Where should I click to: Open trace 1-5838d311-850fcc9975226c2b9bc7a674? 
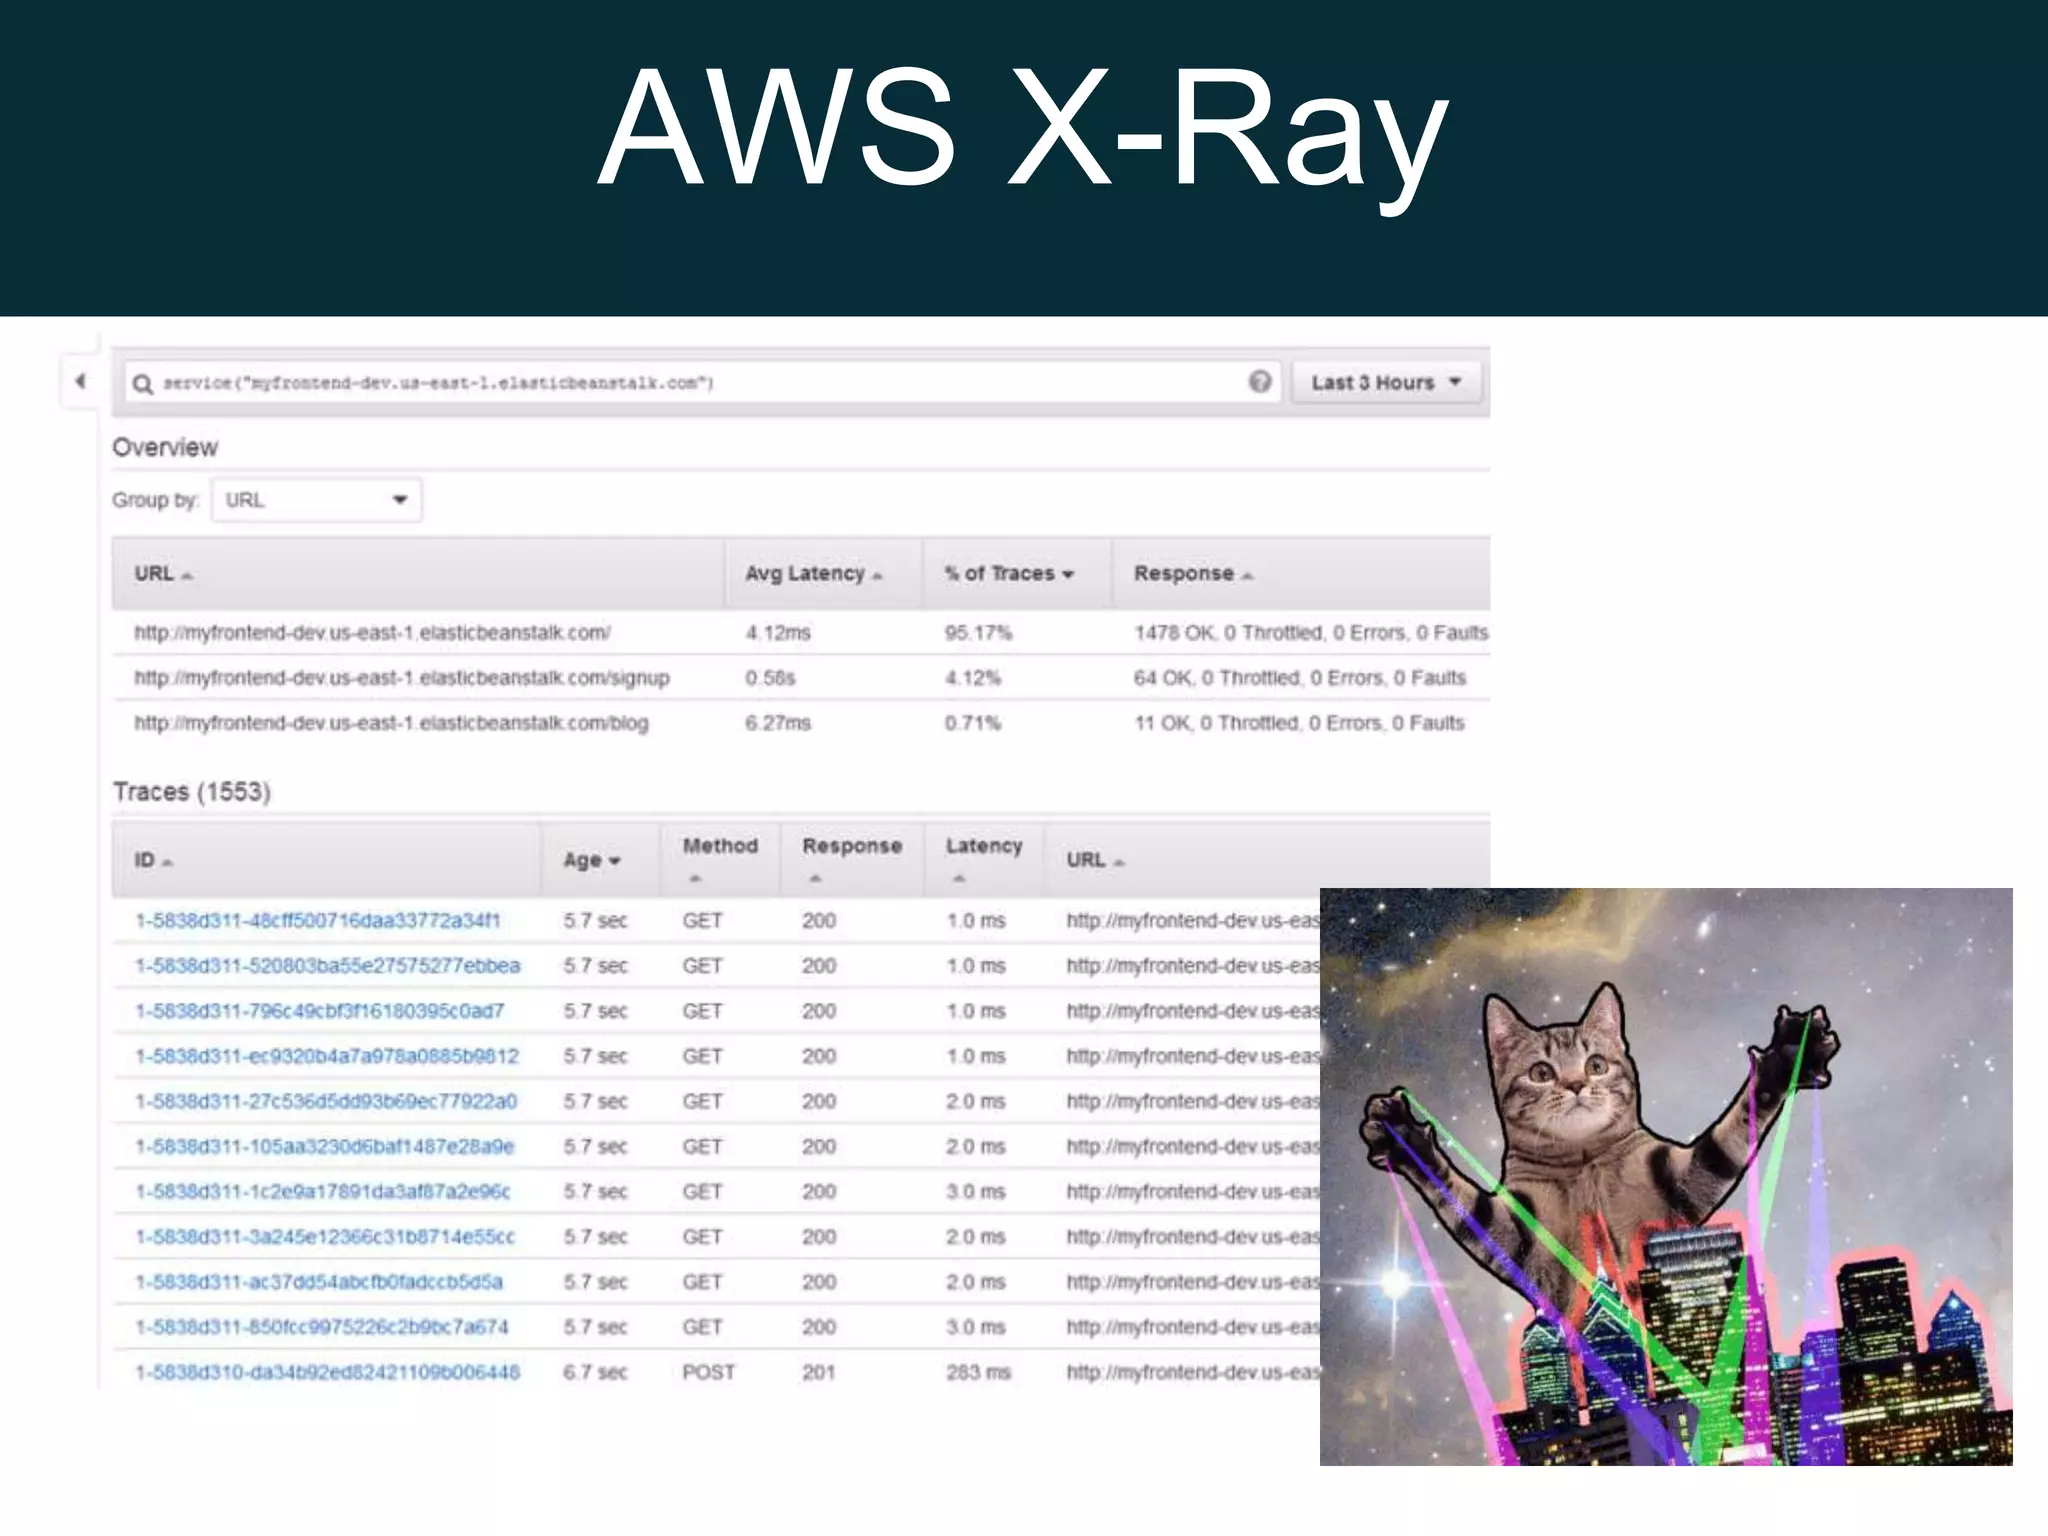[x=321, y=1327]
